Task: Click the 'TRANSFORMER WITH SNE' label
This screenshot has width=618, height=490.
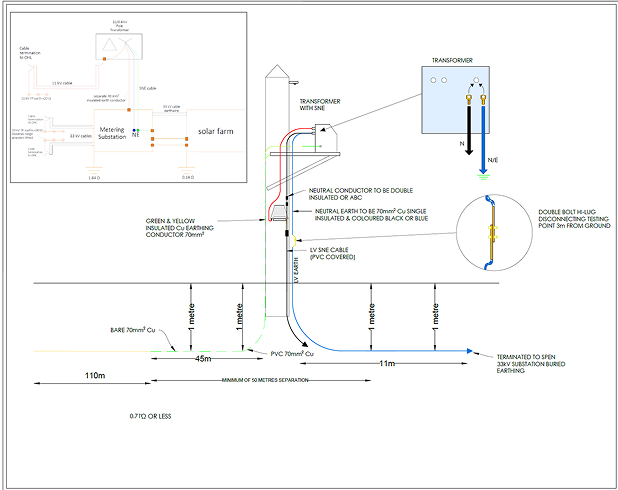Action: pyautogui.click(x=320, y=104)
